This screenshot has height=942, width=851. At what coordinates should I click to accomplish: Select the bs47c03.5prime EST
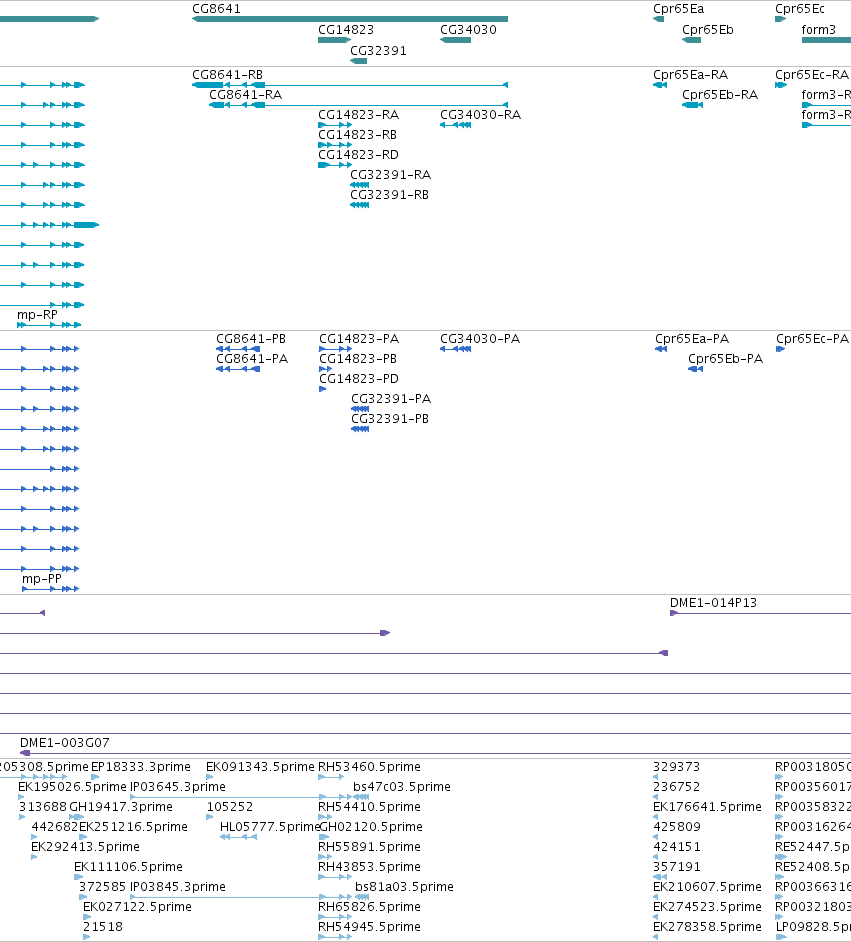[362, 797]
